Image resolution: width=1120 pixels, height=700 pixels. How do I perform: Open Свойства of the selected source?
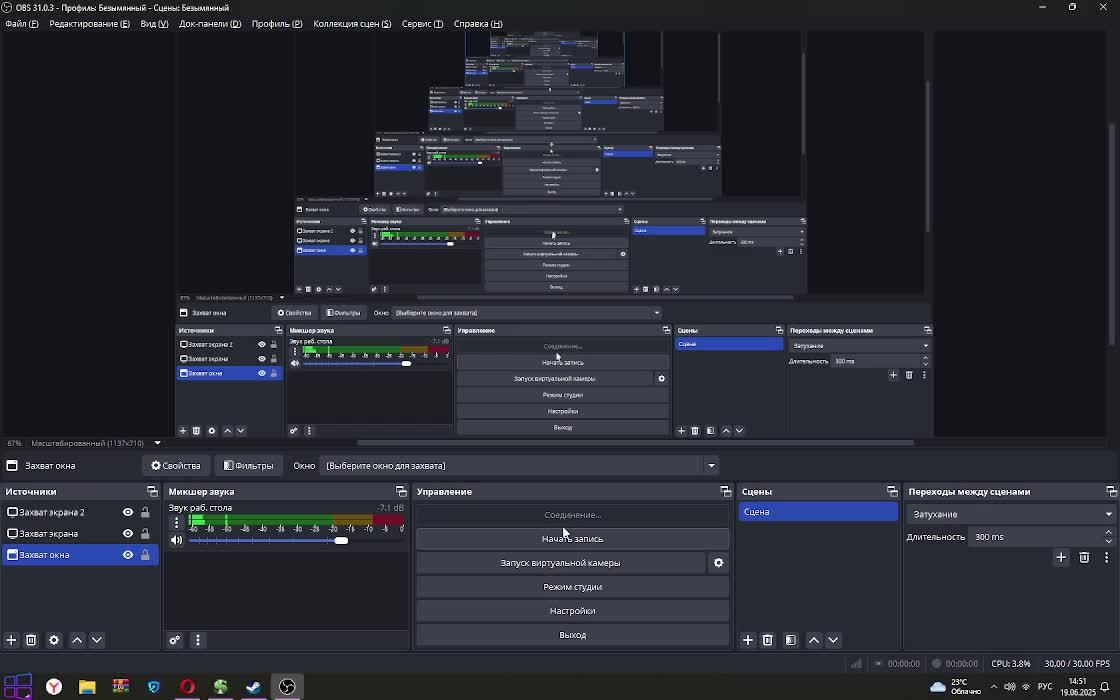(176, 466)
